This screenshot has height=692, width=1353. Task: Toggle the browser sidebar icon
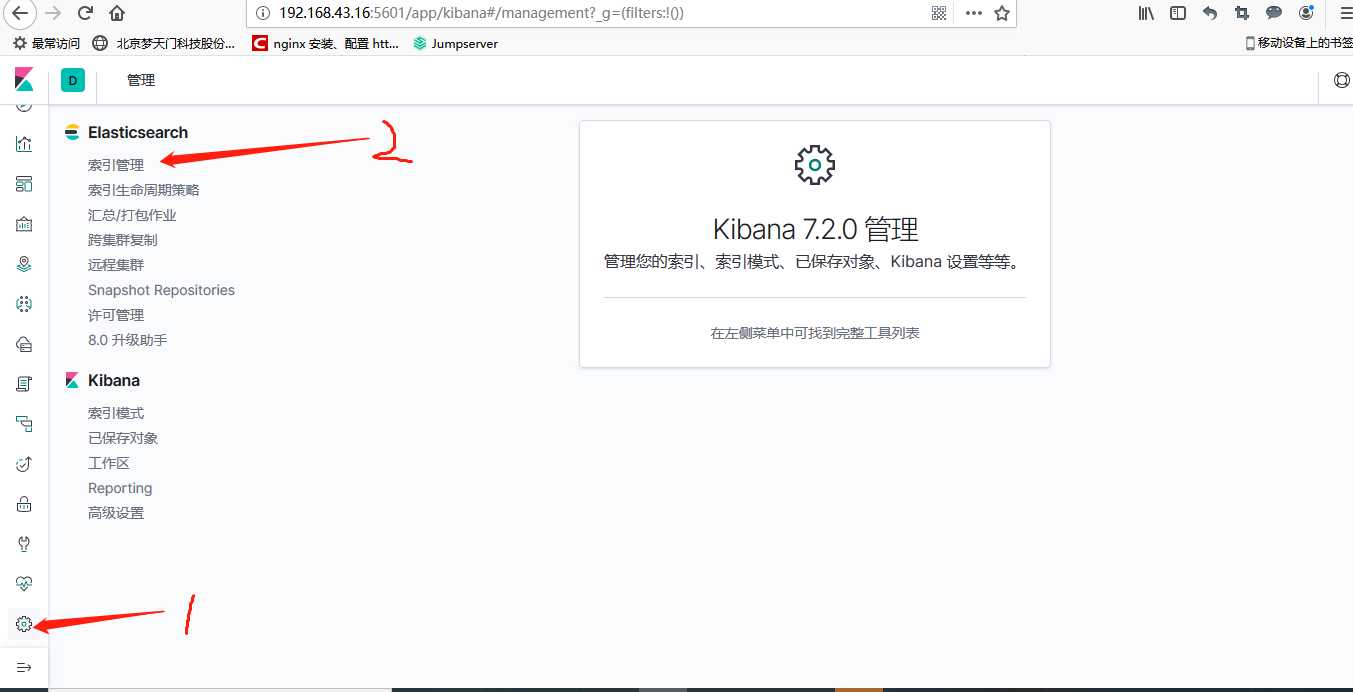pyautogui.click(x=1178, y=13)
